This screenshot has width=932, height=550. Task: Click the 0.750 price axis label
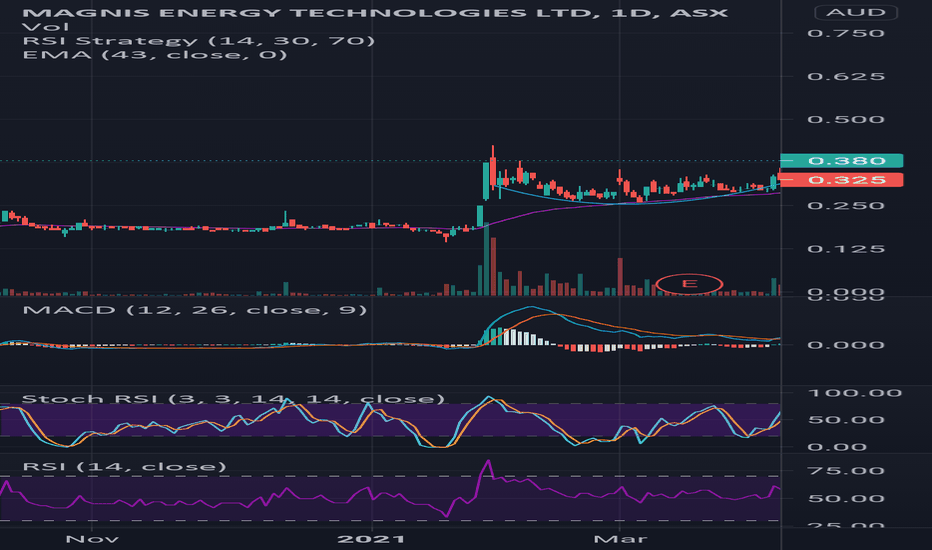pyautogui.click(x=846, y=33)
